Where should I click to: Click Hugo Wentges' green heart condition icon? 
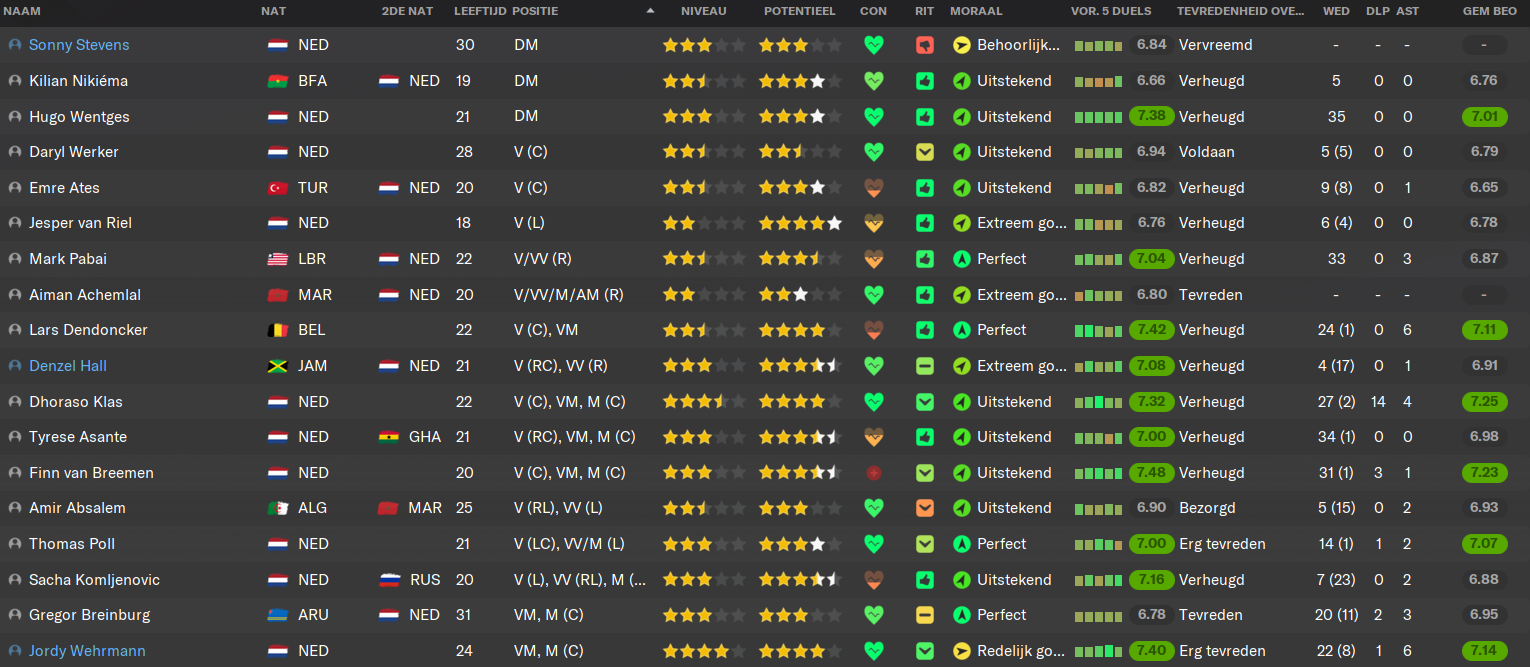874,116
